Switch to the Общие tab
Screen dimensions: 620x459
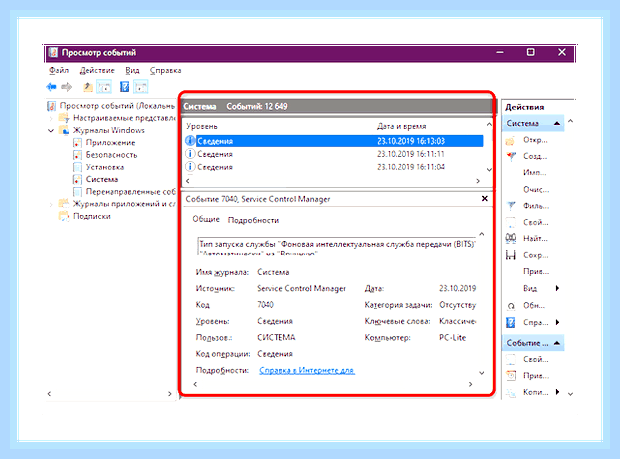click(206, 219)
